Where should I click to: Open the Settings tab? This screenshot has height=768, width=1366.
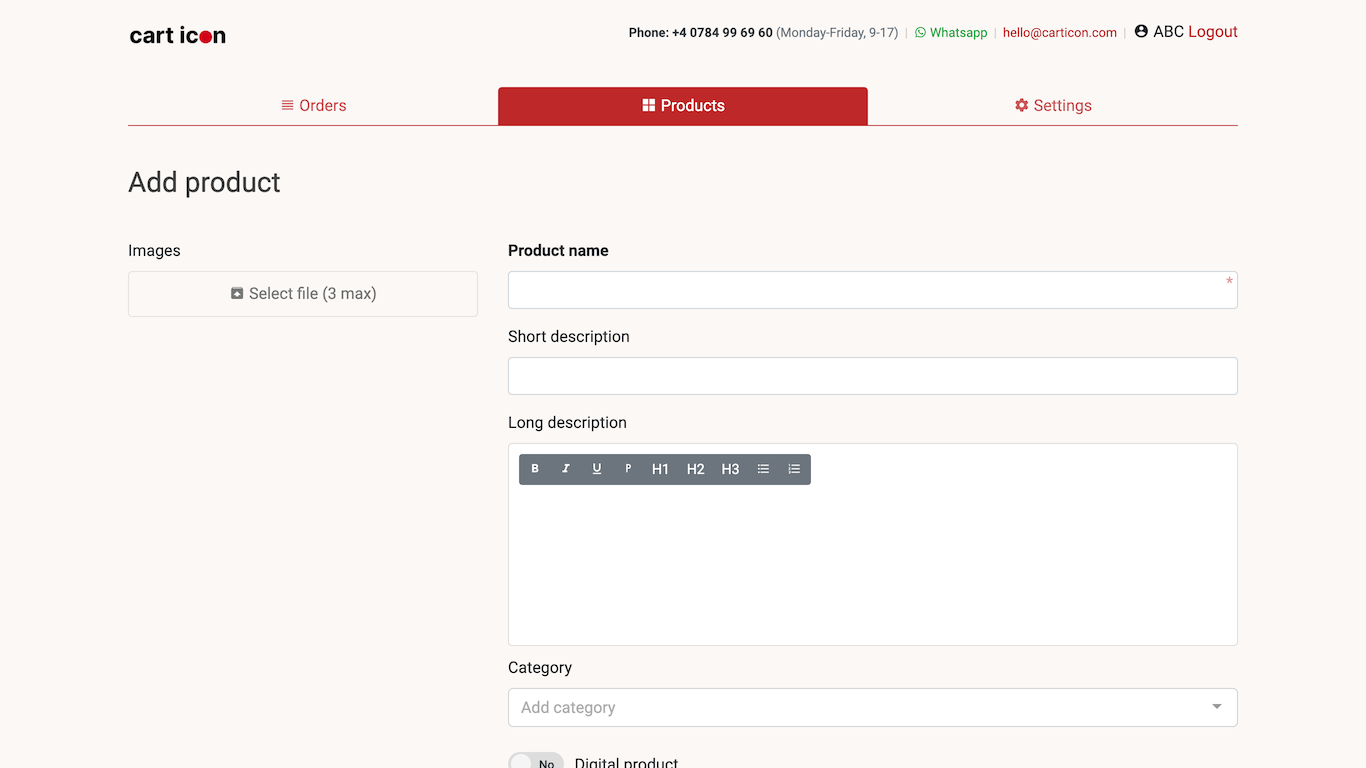[x=1053, y=106]
